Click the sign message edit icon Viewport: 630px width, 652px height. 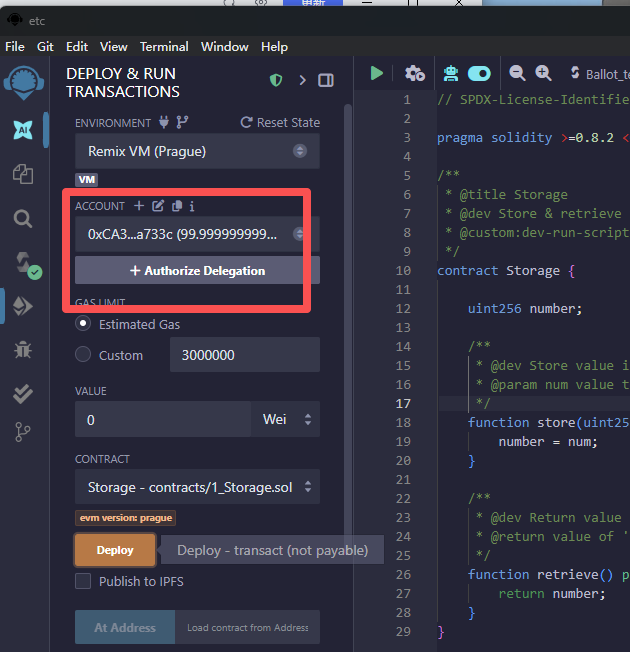(x=158, y=206)
